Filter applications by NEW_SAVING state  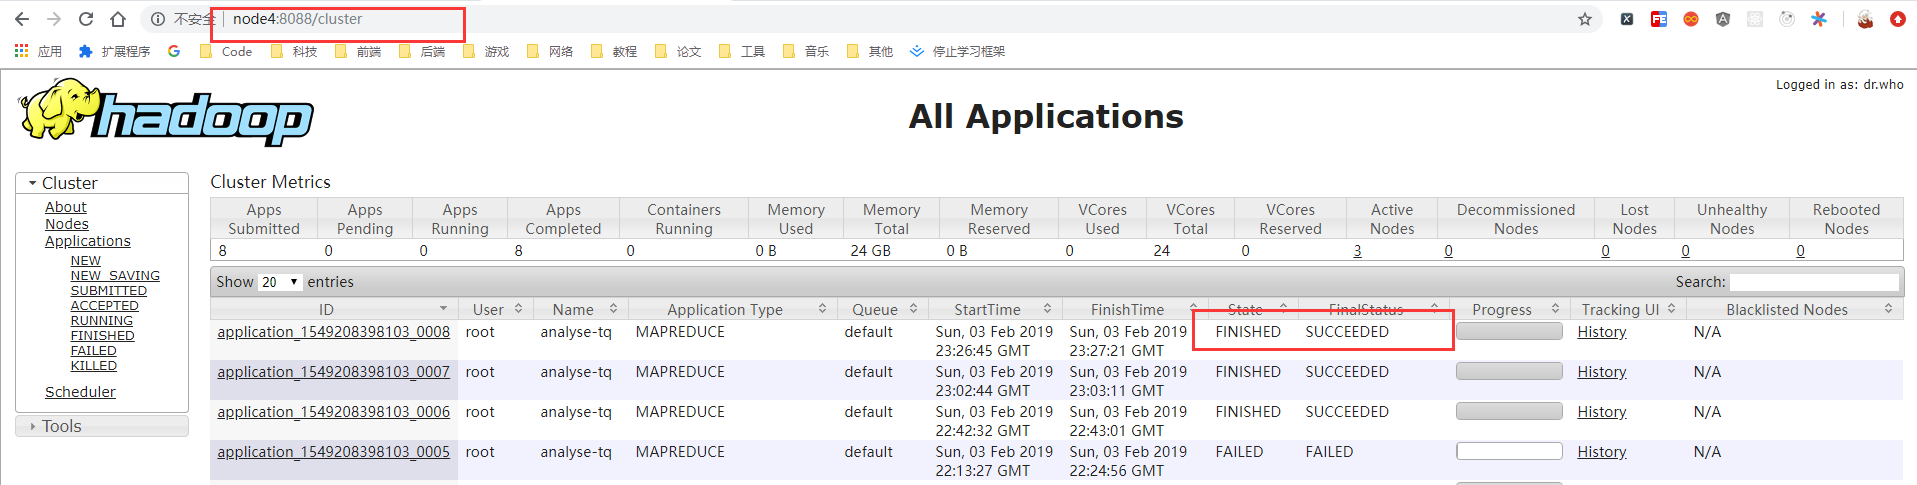115,275
